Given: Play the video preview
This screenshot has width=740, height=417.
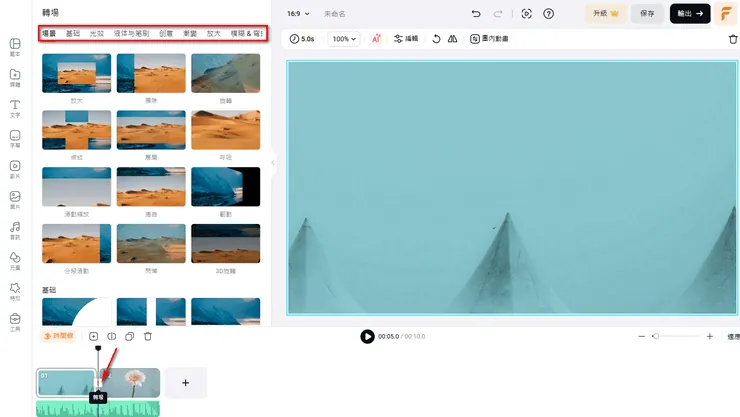Looking at the screenshot, I should pos(367,337).
